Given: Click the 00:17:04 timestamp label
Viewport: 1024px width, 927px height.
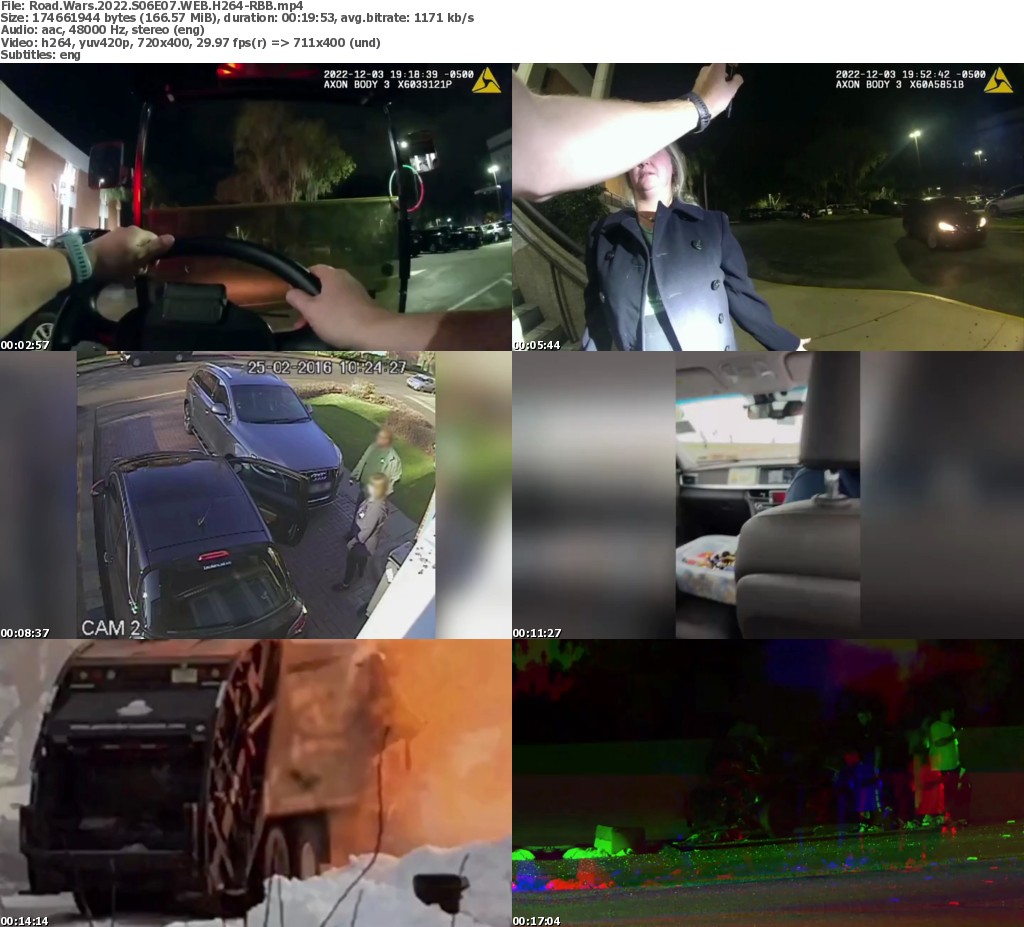Looking at the screenshot, I should (537, 921).
